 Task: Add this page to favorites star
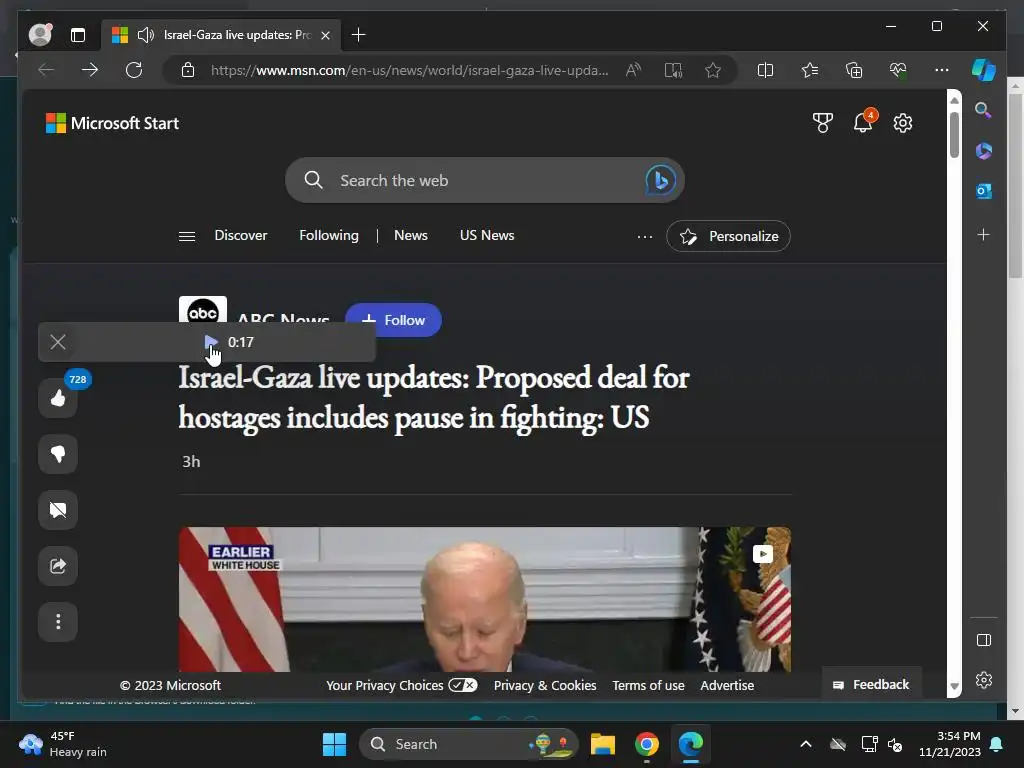(x=712, y=70)
